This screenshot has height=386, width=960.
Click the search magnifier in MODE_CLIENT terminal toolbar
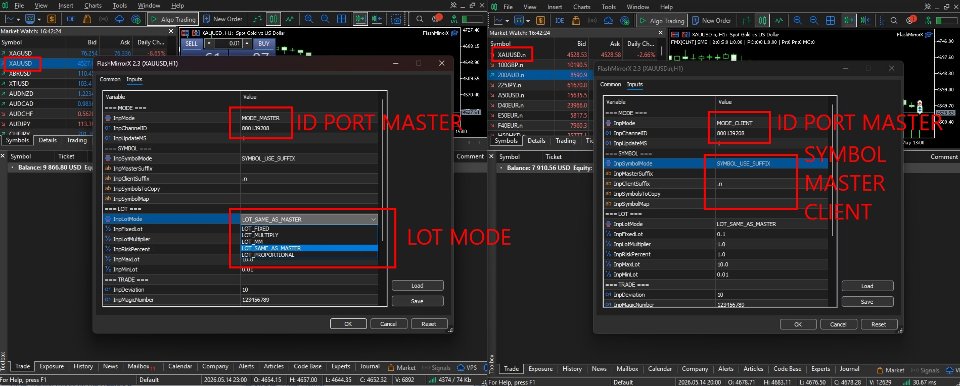(x=894, y=20)
